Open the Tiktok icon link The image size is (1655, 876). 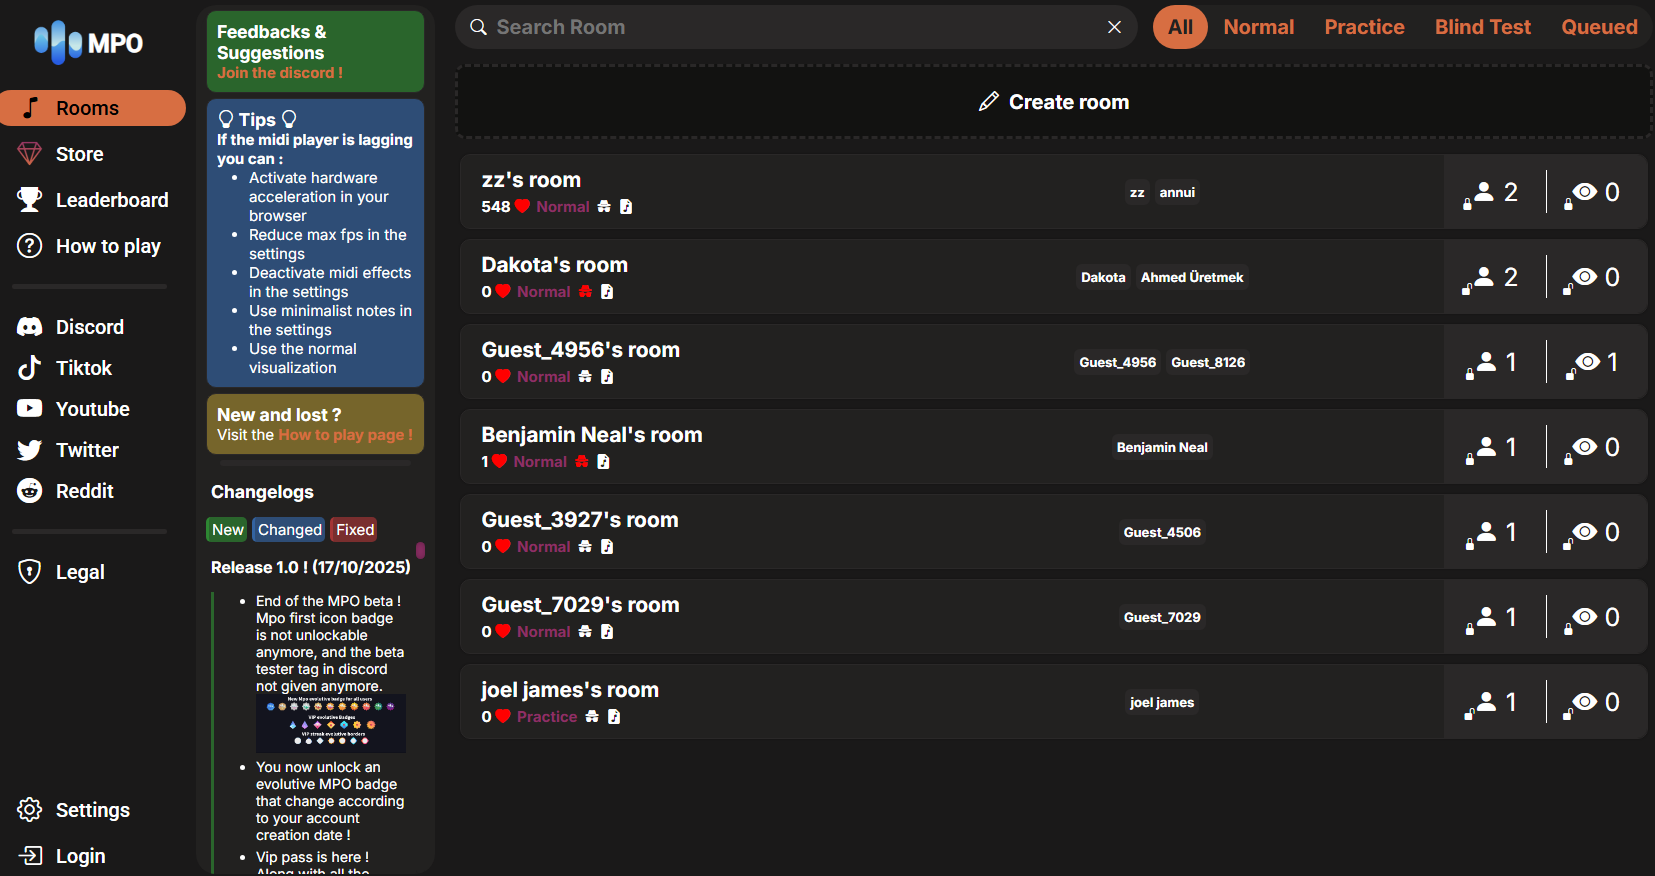tap(30, 368)
